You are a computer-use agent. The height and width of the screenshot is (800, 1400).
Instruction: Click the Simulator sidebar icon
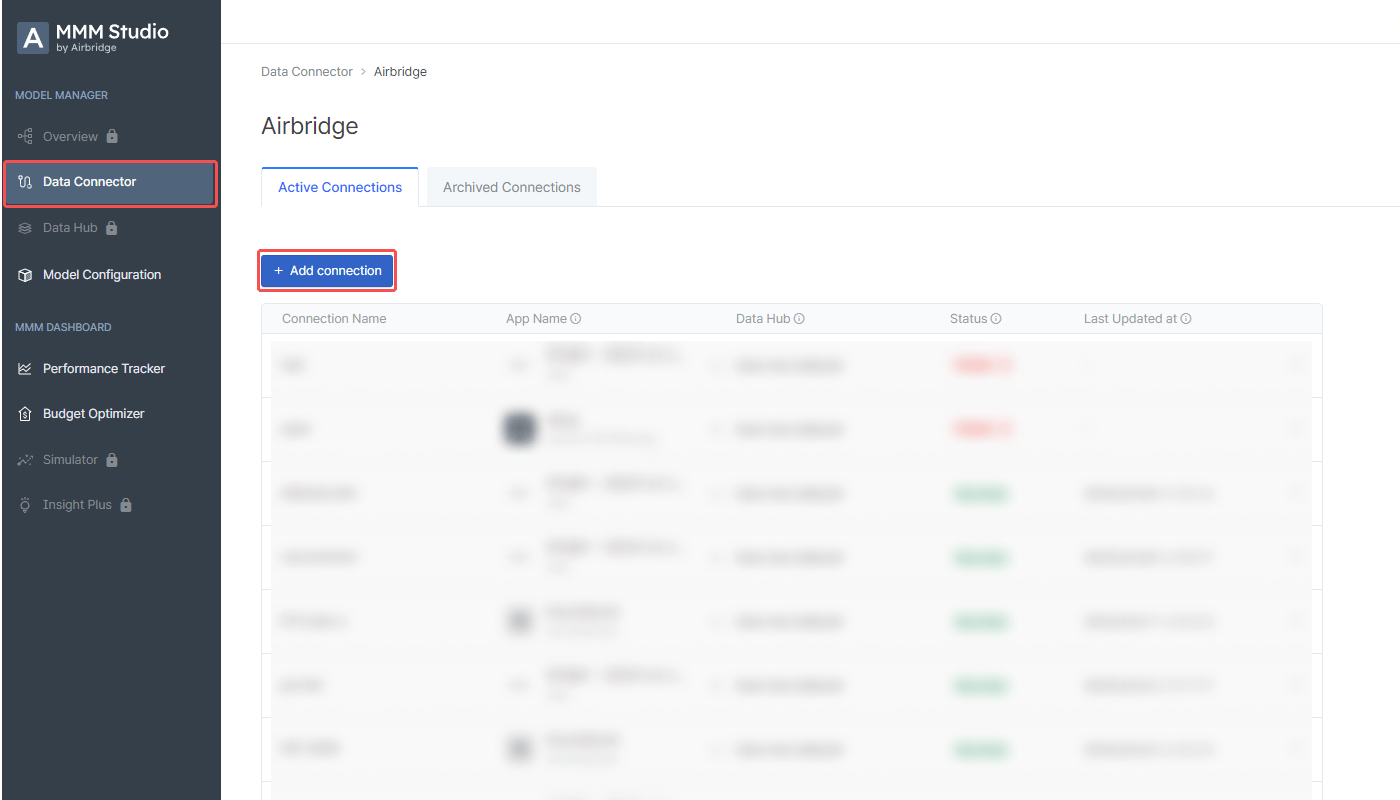point(26,460)
